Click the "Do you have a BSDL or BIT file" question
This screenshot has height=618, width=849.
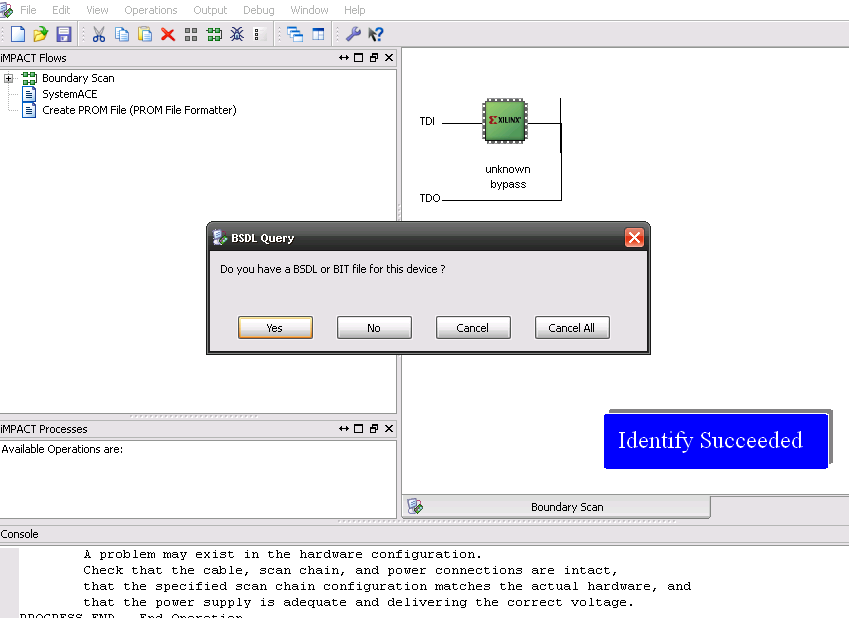pyautogui.click(x=332, y=269)
